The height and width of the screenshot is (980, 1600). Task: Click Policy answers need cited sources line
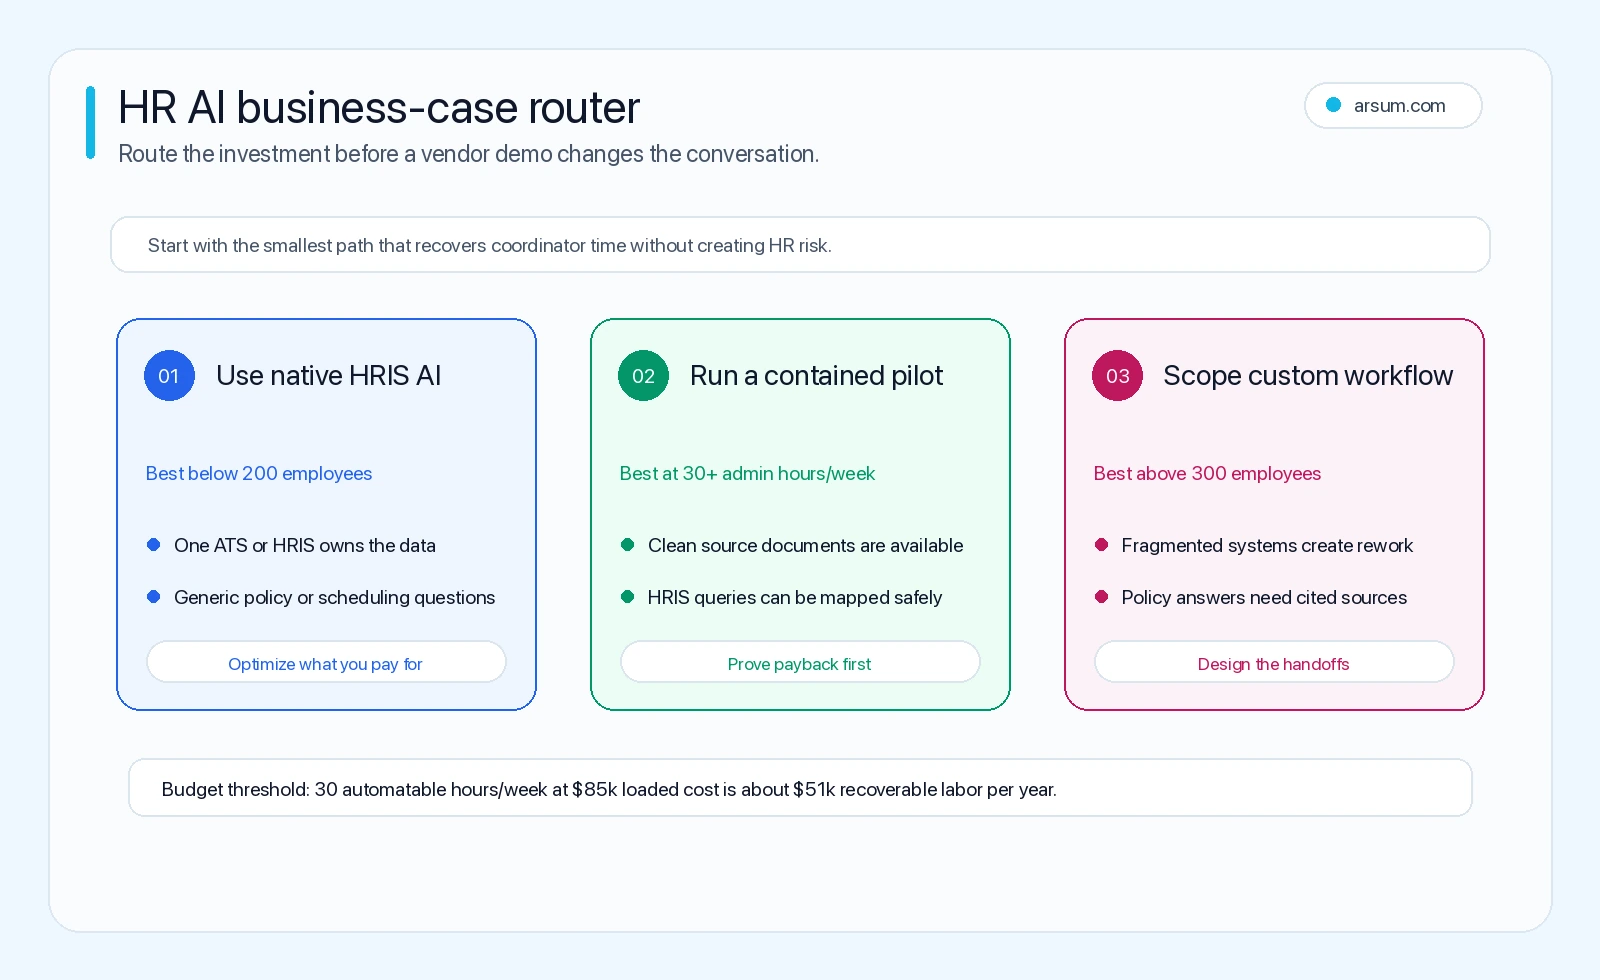coord(1264,597)
